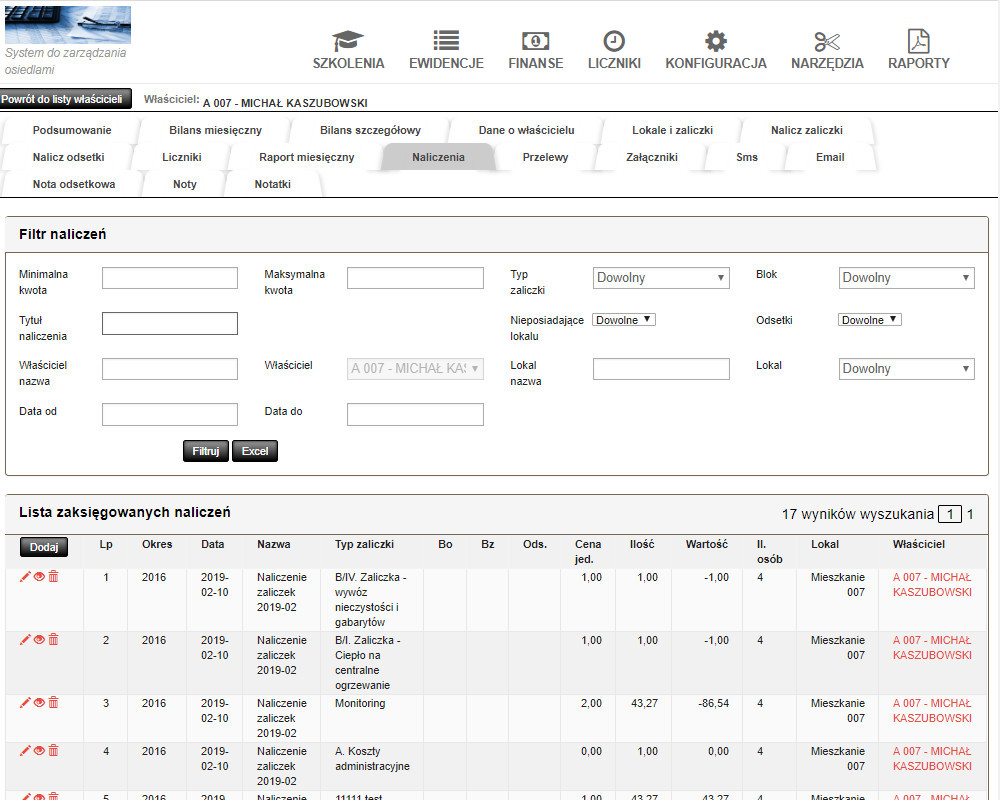Open the Załączniki tab
This screenshot has width=1000, height=800.
click(652, 157)
